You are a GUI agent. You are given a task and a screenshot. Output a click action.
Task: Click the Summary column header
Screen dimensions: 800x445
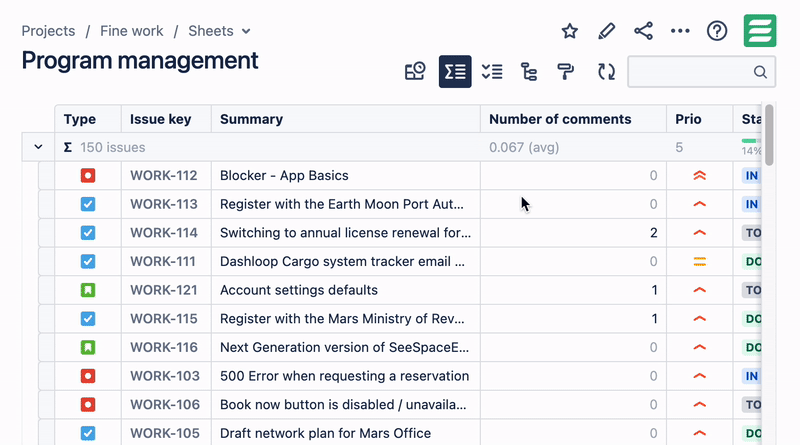251,119
